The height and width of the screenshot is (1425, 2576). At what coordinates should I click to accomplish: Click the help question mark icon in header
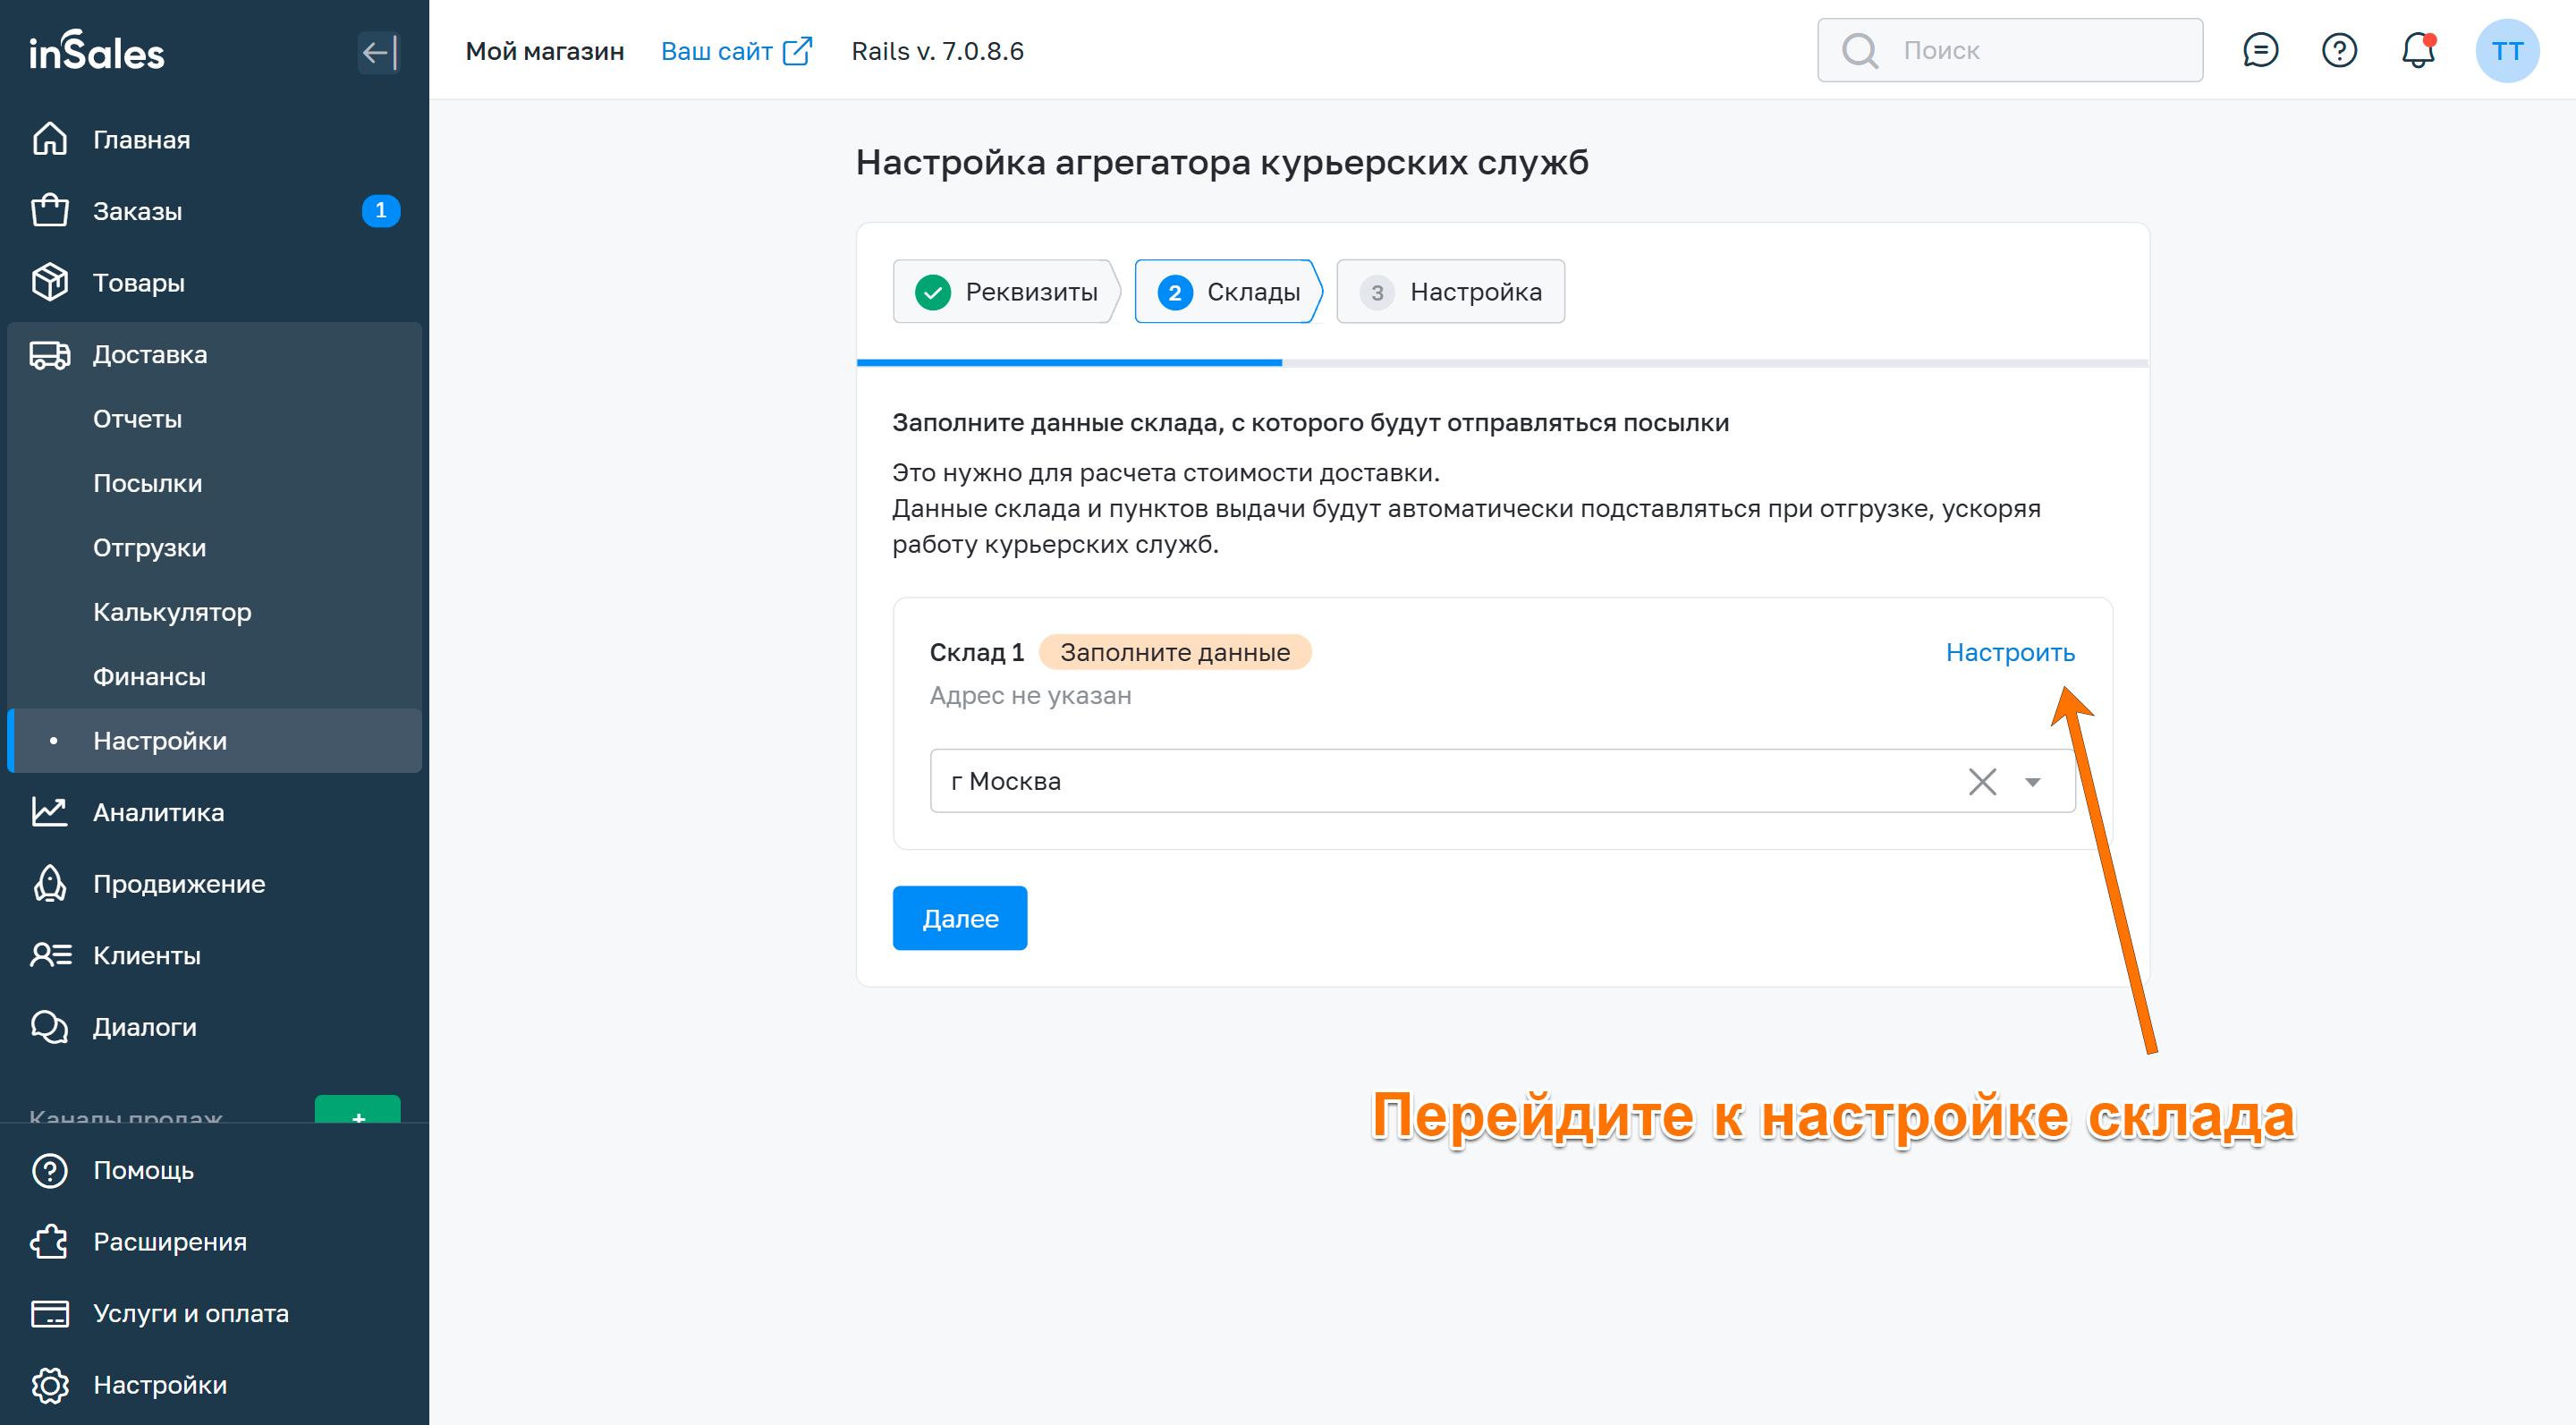pyautogui.click(x=2338, y=50)
